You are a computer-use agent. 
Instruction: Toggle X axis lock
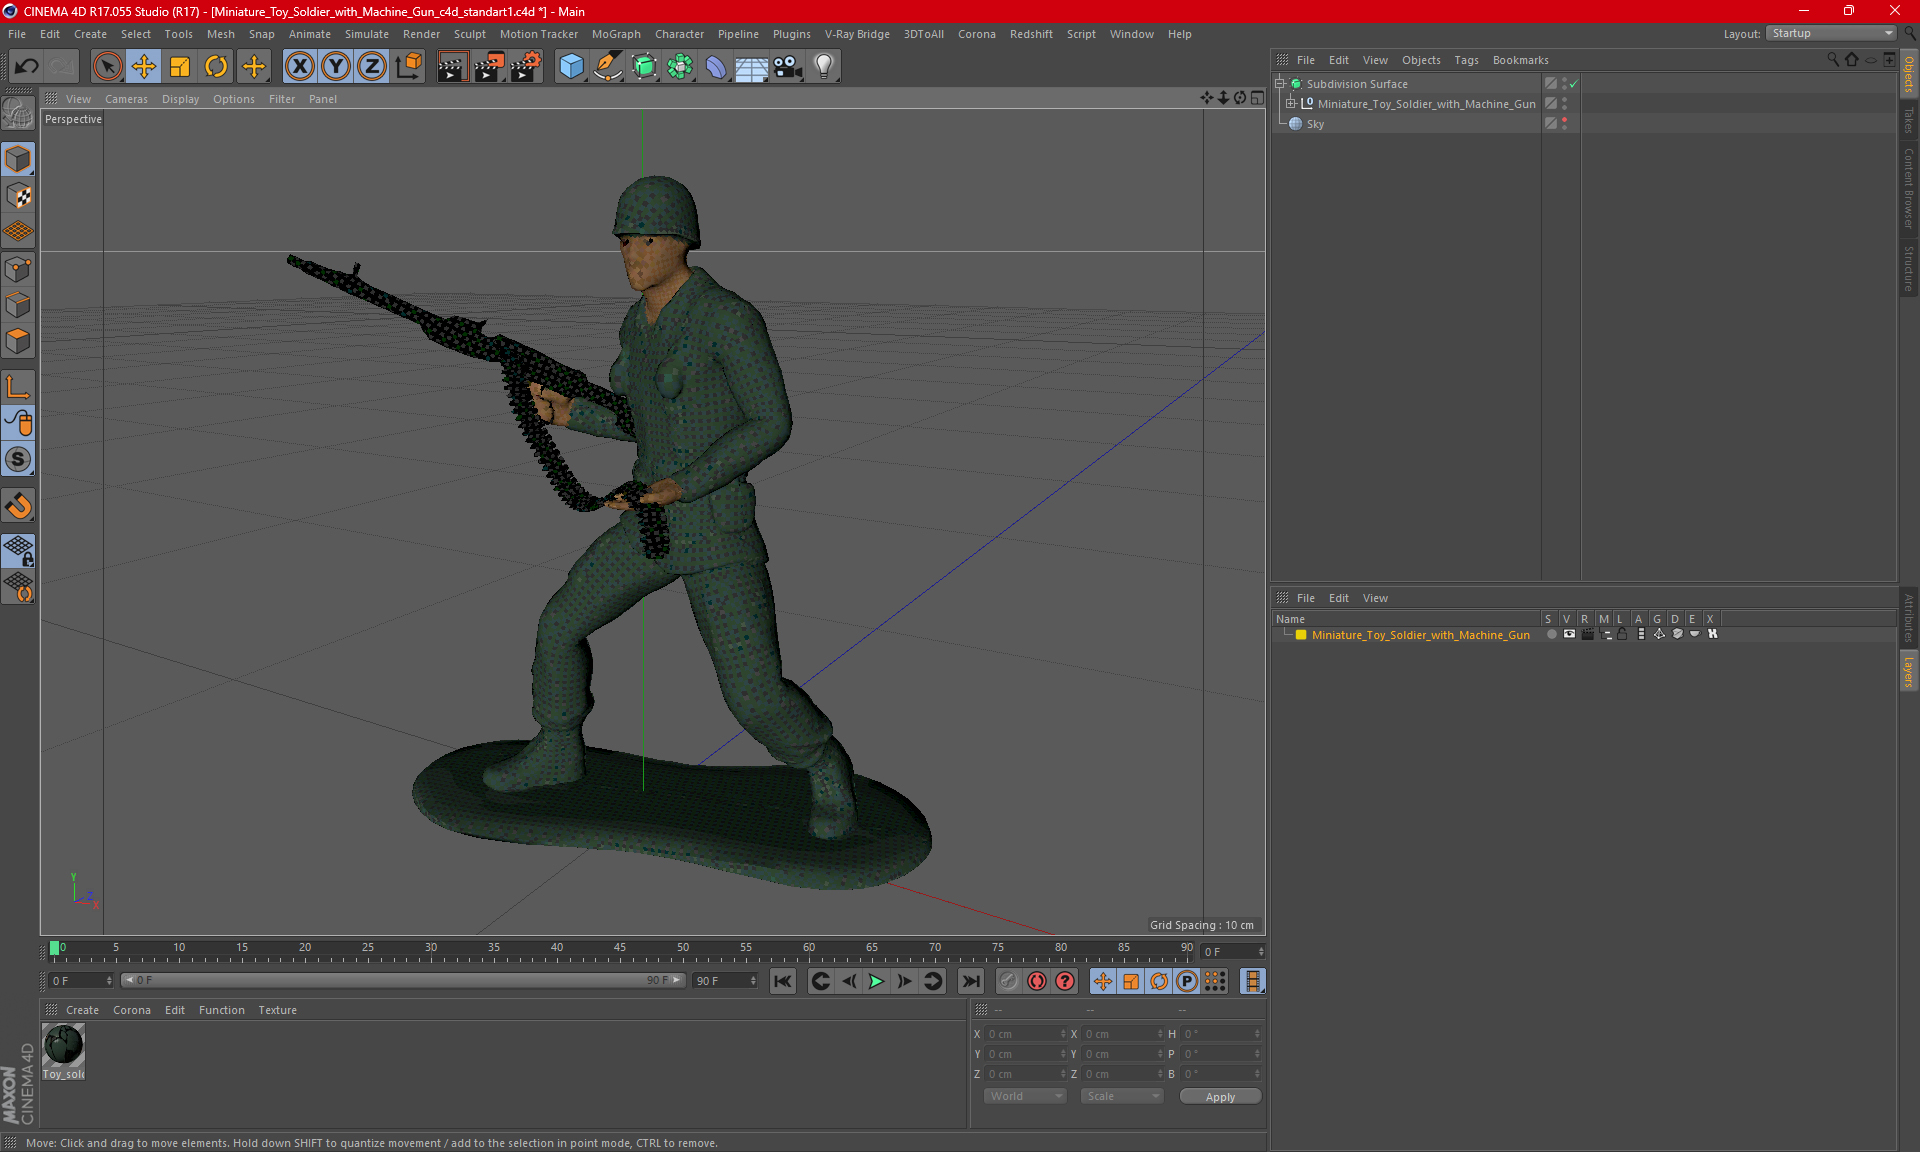click(x=299, y=67)
